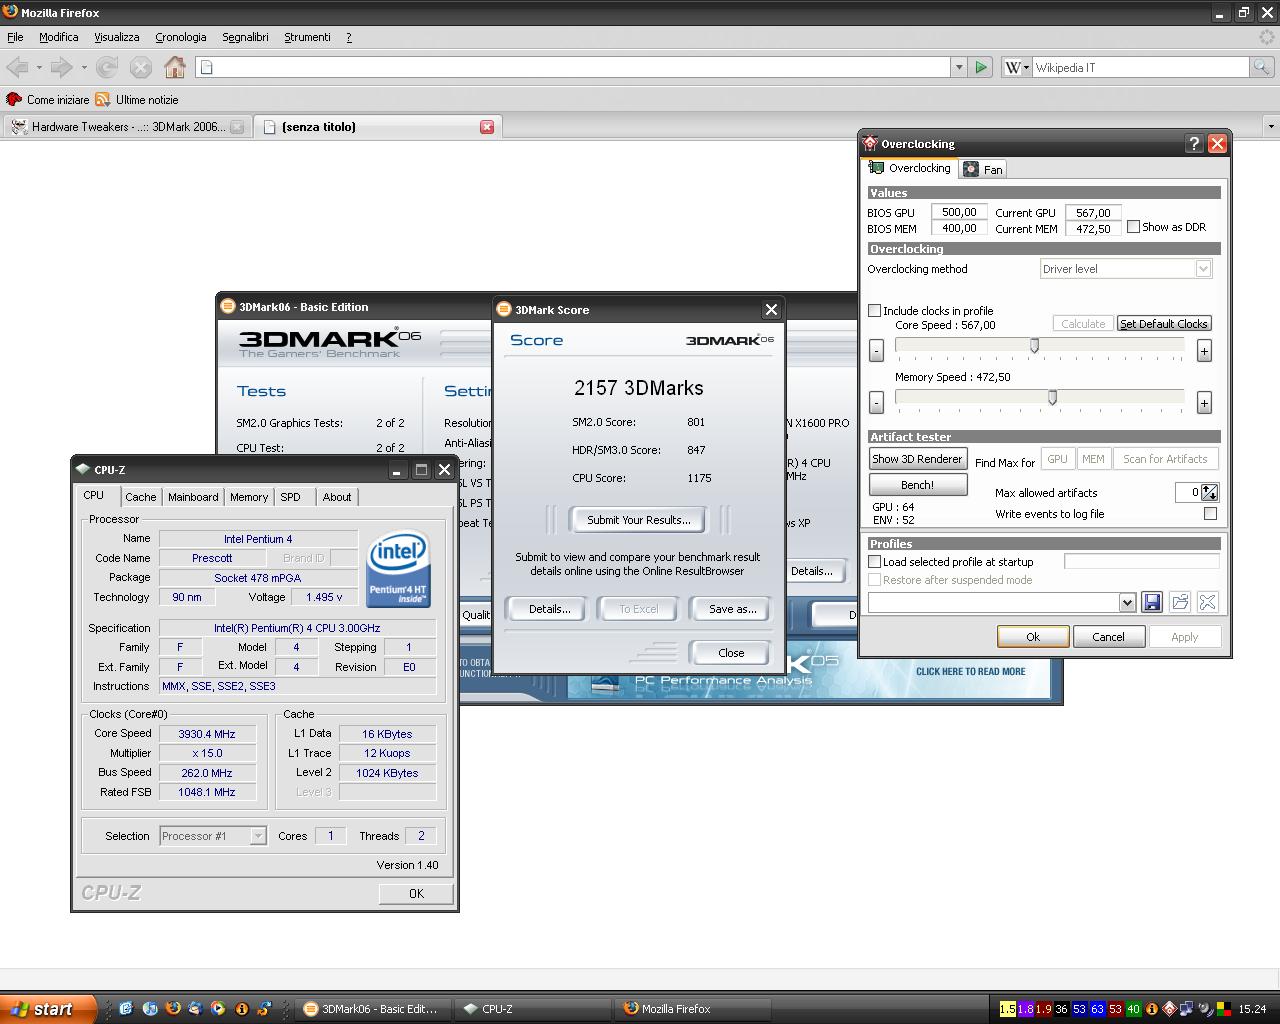The width and height of the screenshot is (1280, 1024).
Task: Click 'Set Default Clocks' button
Action: tap(1164, 324)
